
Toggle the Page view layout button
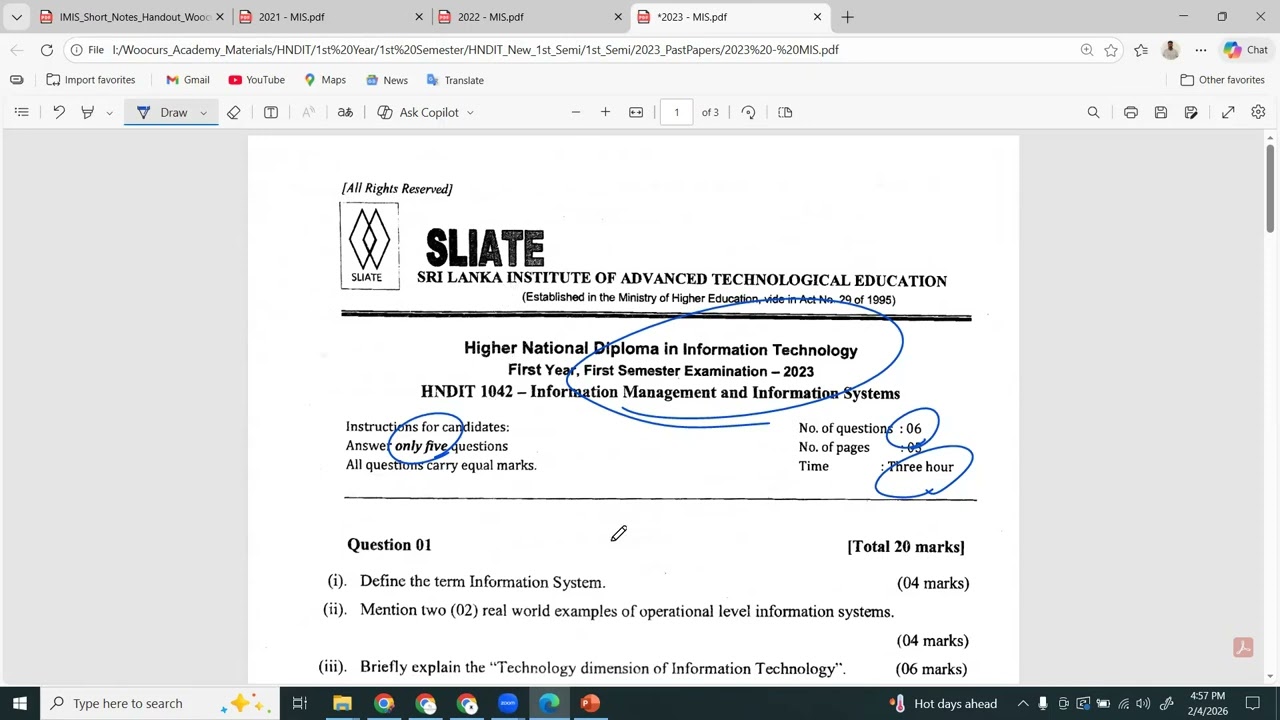pyautogui.click(x=785, y=112)
